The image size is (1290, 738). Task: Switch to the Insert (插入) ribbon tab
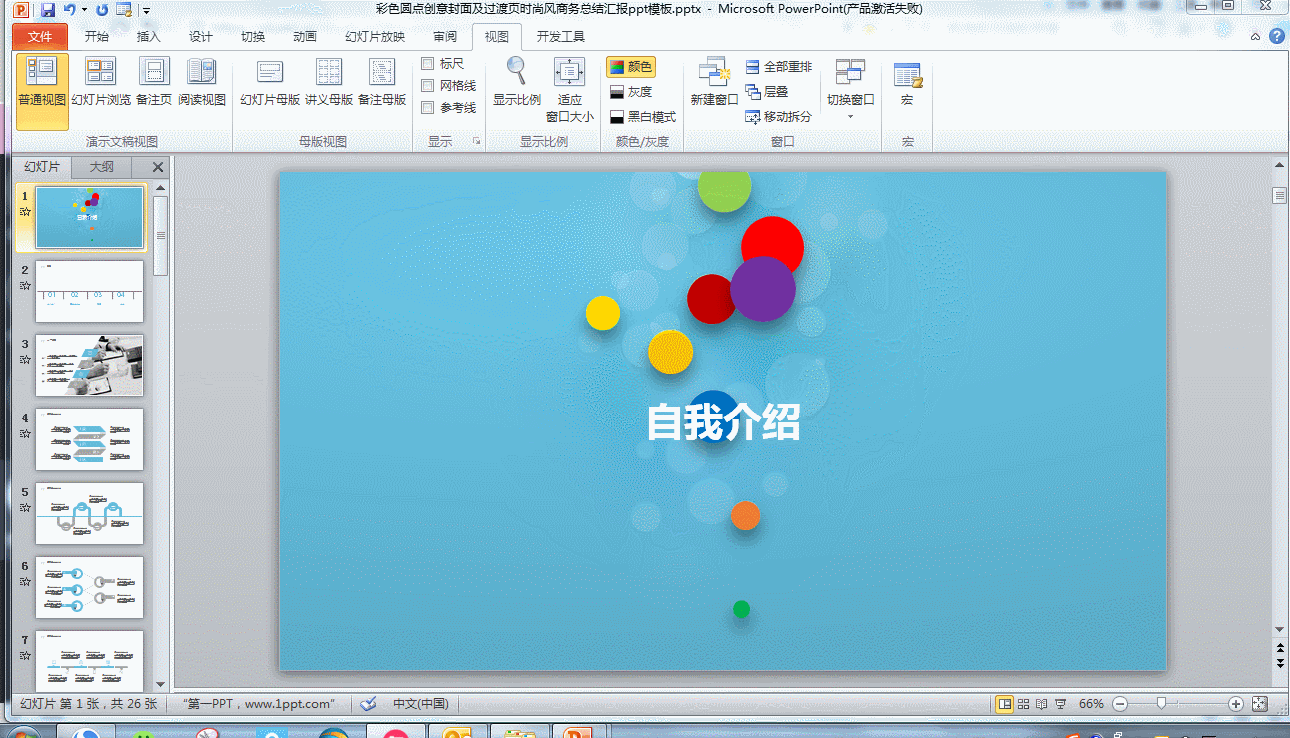pyautogui.click(x=148, y=37)
